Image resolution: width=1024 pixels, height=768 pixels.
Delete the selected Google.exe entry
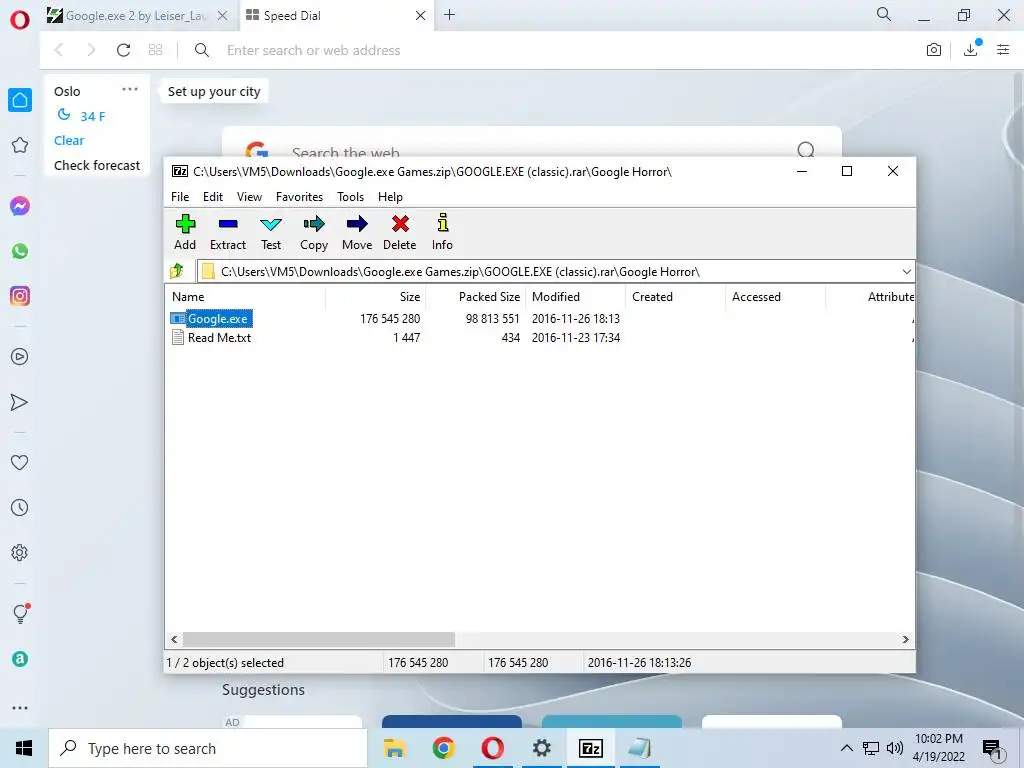[x=400, y=232]
